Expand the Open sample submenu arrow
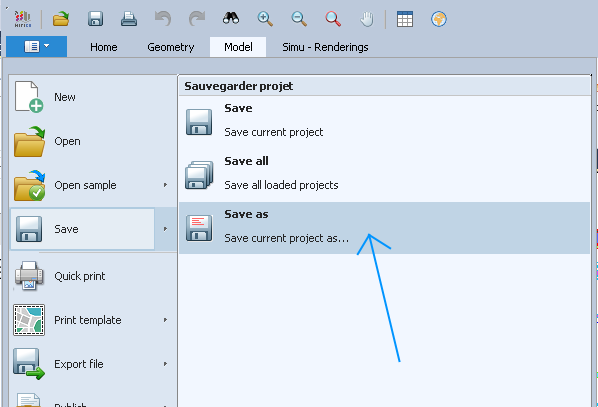This screenshot has width=598, height=407. pyautogui.click(x=165, y=185)
